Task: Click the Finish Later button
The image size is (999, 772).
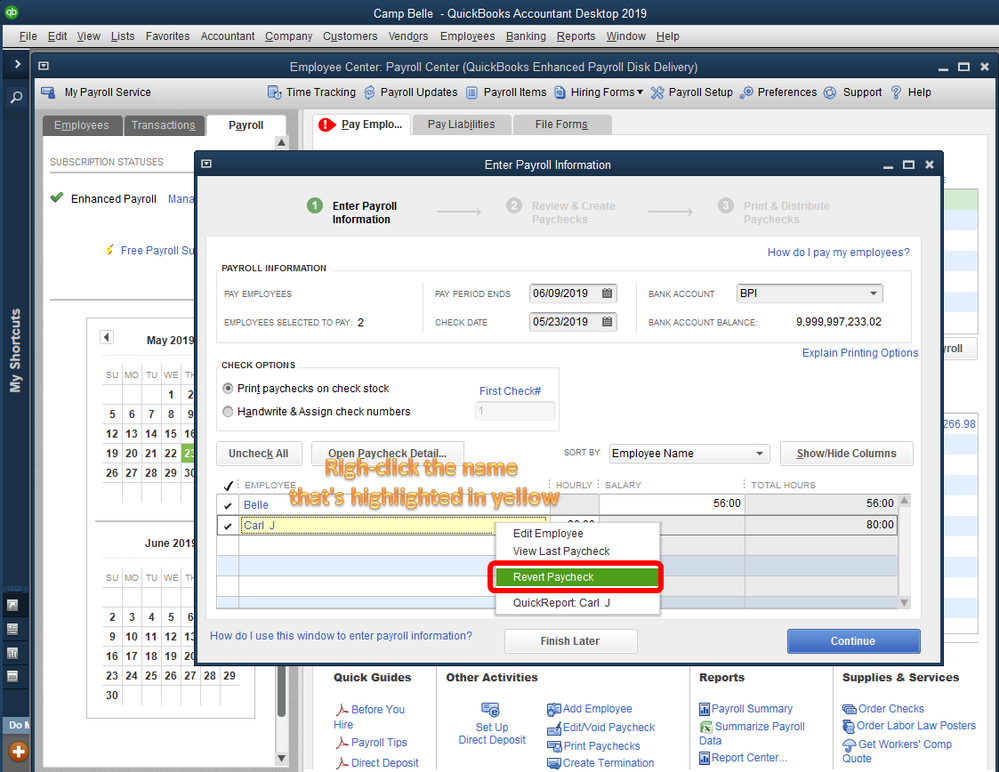Action: pyautogui.click(x=570, y=641)
